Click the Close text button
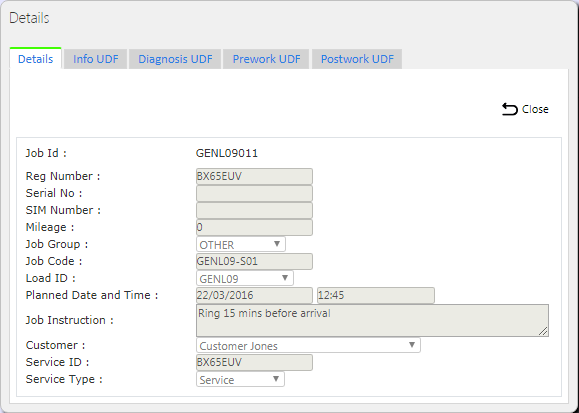Viewport: 579px width, 413px height. pyautogui.click(x=535, y=109)
